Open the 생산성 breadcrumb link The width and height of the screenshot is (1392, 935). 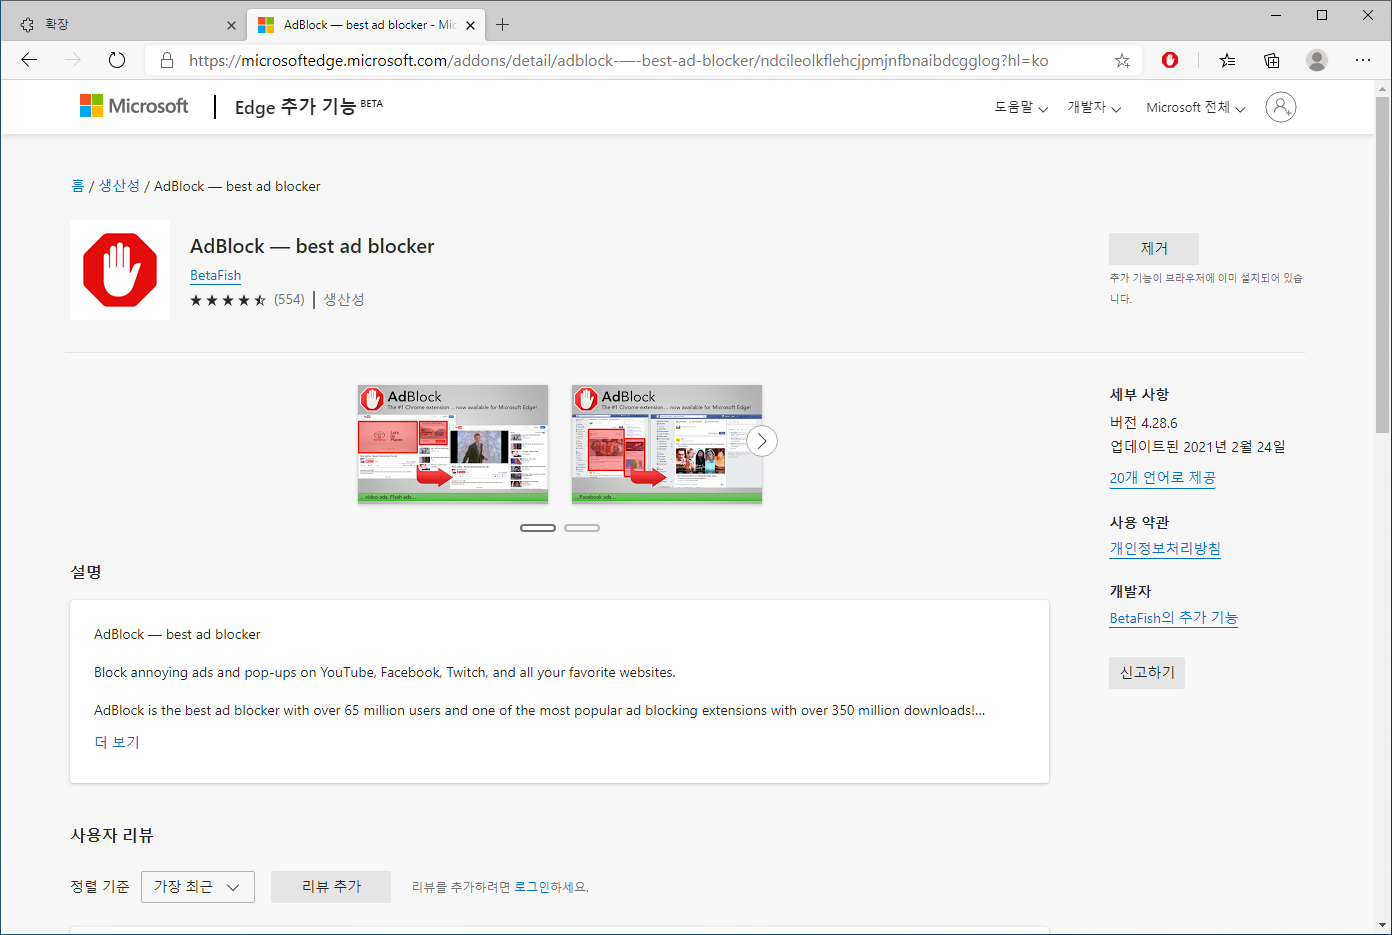pos(119,186)
